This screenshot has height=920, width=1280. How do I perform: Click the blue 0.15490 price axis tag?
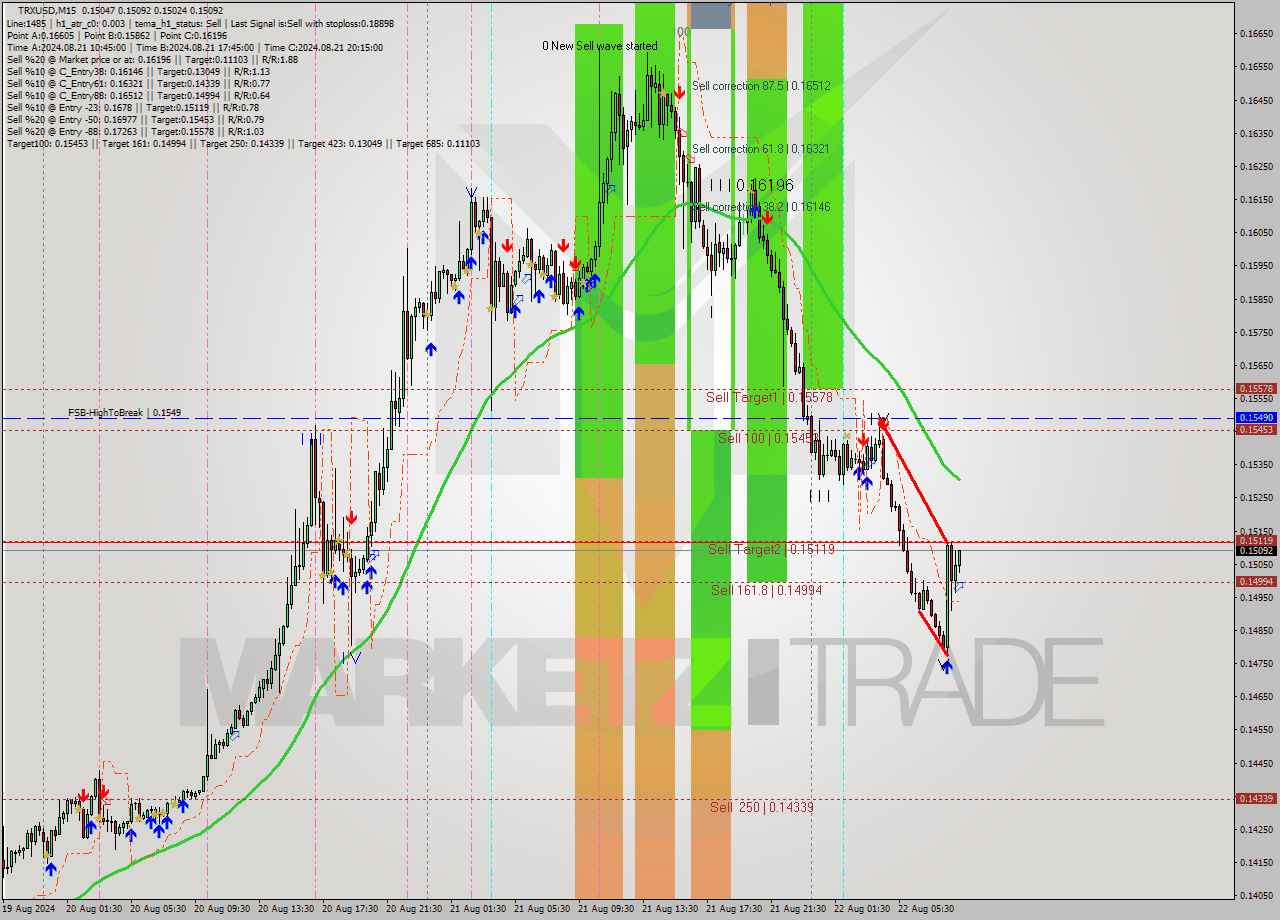click(x=1256, y=417)
